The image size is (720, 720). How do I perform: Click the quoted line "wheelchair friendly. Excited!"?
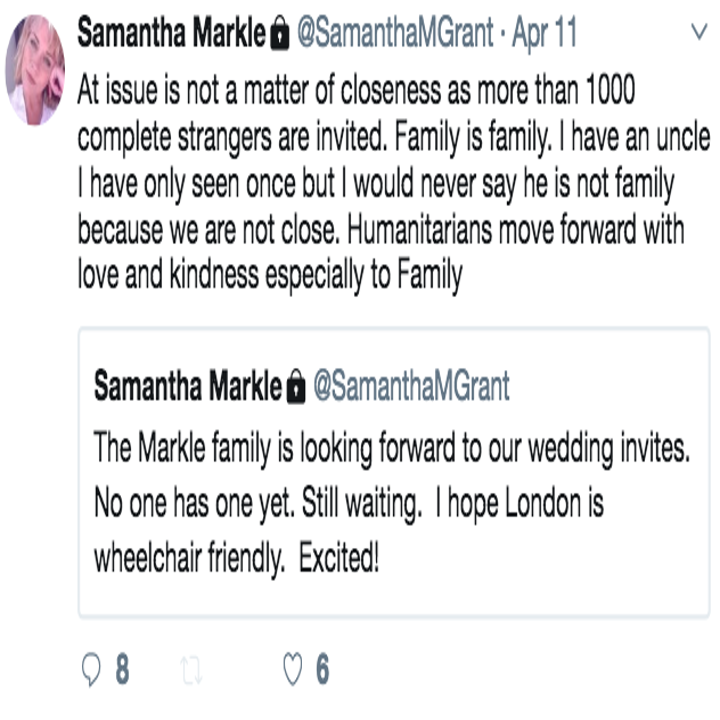[x=237, y=556]
